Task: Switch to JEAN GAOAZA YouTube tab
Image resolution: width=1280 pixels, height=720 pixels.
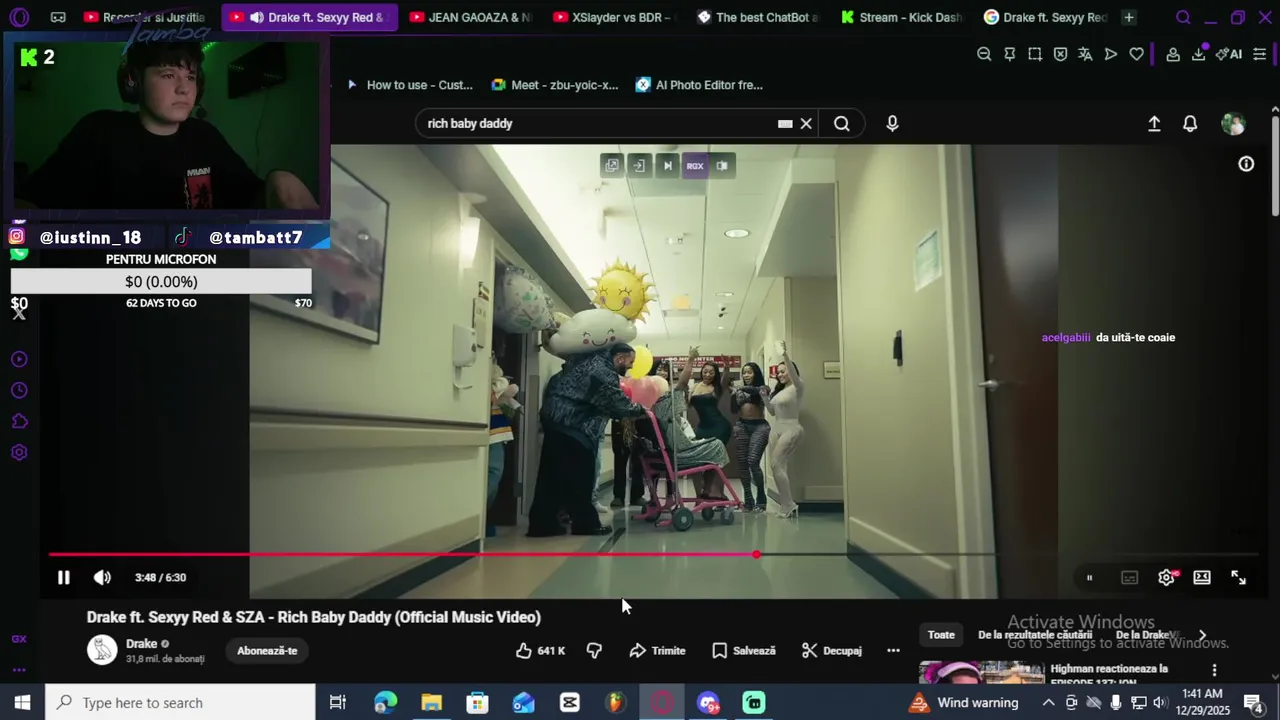Action: click(x=470, y=17)
